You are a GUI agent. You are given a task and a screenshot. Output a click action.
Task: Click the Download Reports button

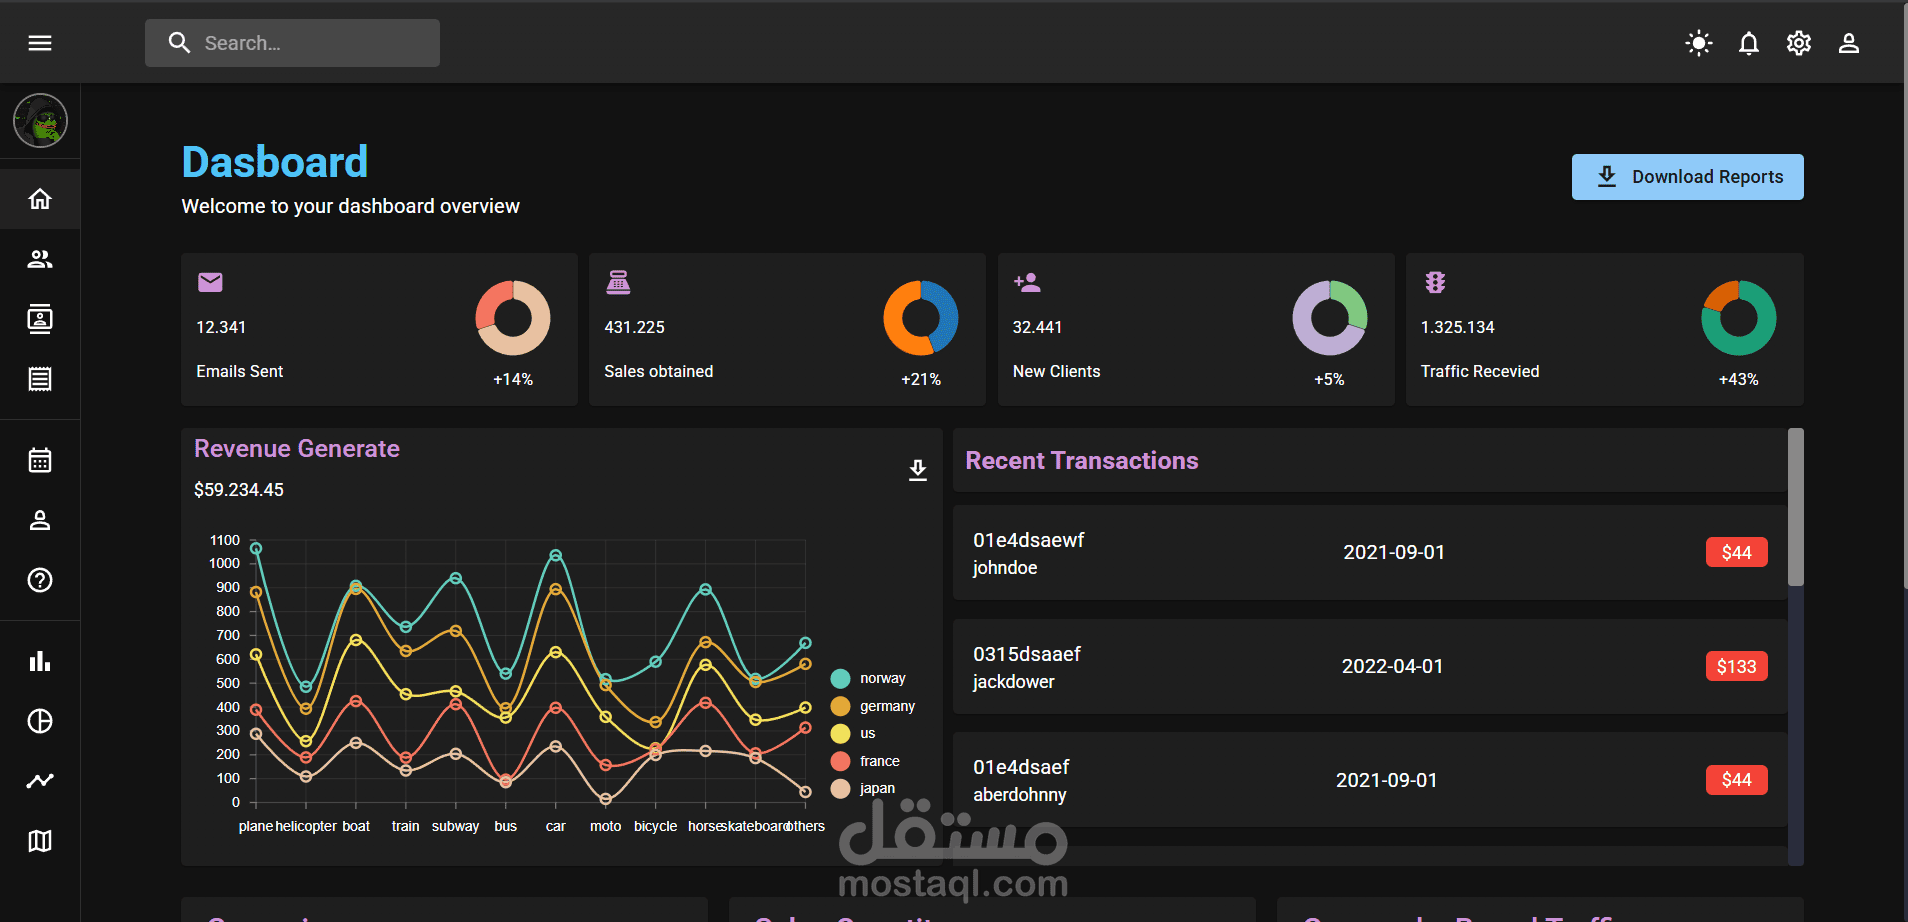(1687, 177)
